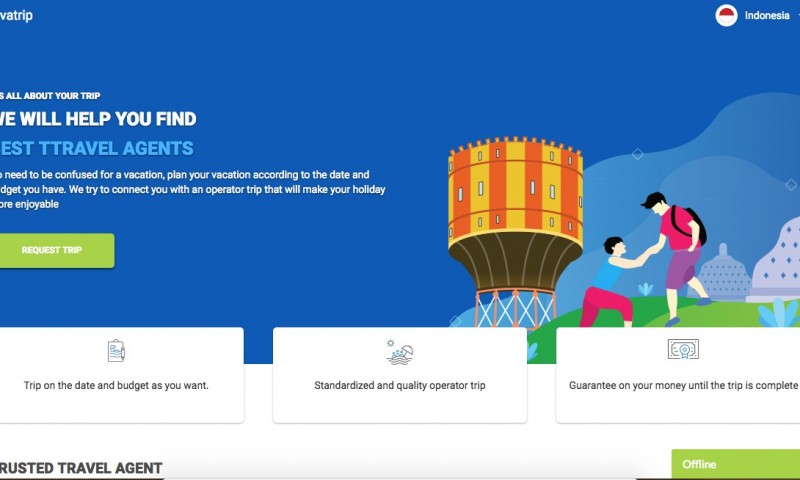Image resolution: width=800 pixels, height=480 pixels.
Task: Click the 'Best Ttravel Agents' headline
Action: 96,148
